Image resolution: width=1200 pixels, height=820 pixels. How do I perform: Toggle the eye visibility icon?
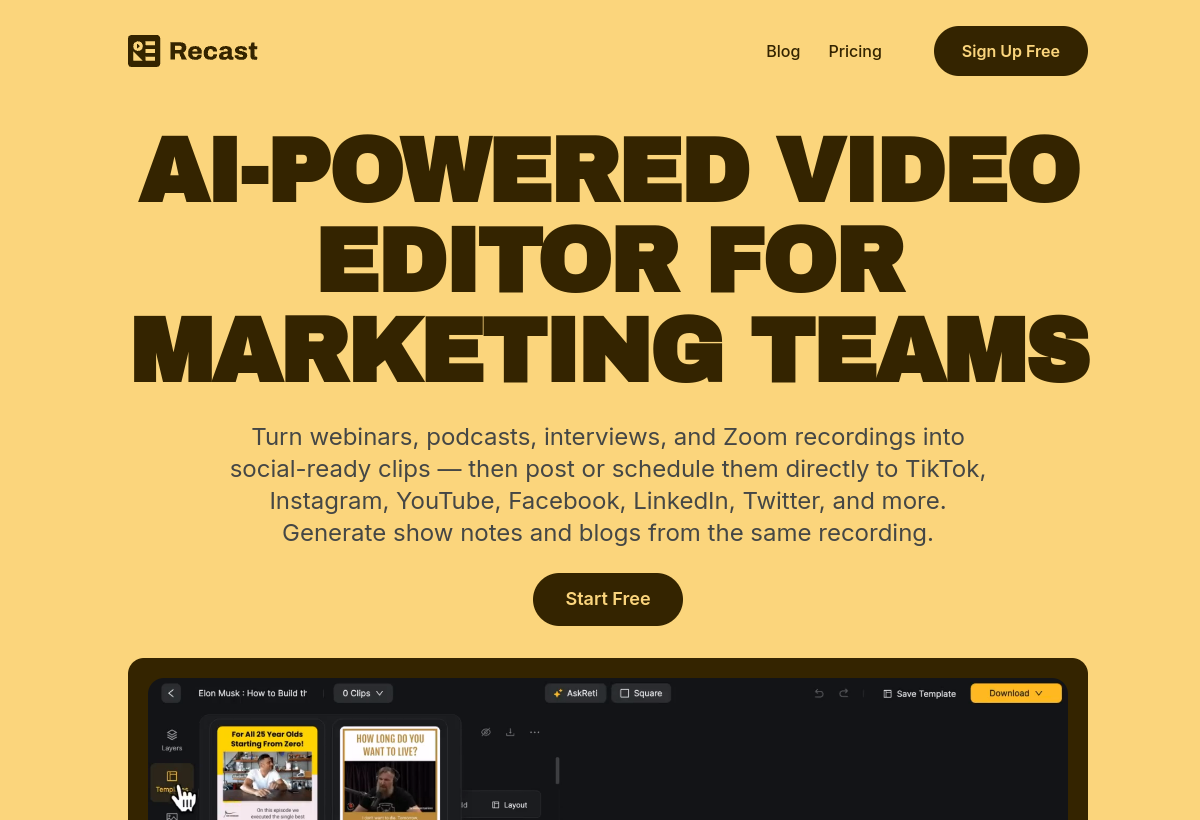coord(486,732)
